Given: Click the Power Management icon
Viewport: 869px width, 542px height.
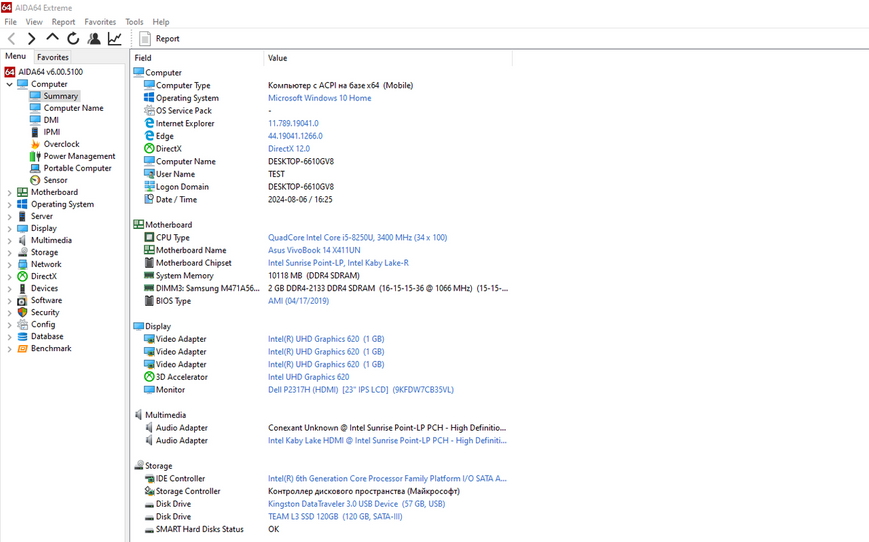Looking at the screenshot, I should coord(35,156).
